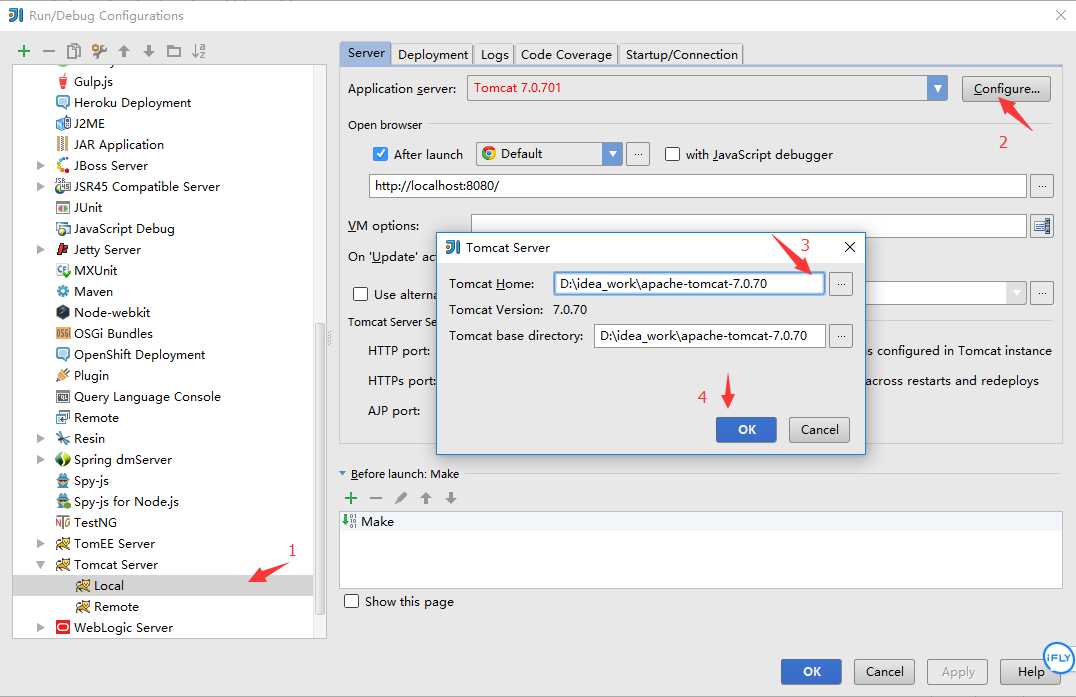Select Plugin configuration type
1076x697 pixels.
click(91, 376)
